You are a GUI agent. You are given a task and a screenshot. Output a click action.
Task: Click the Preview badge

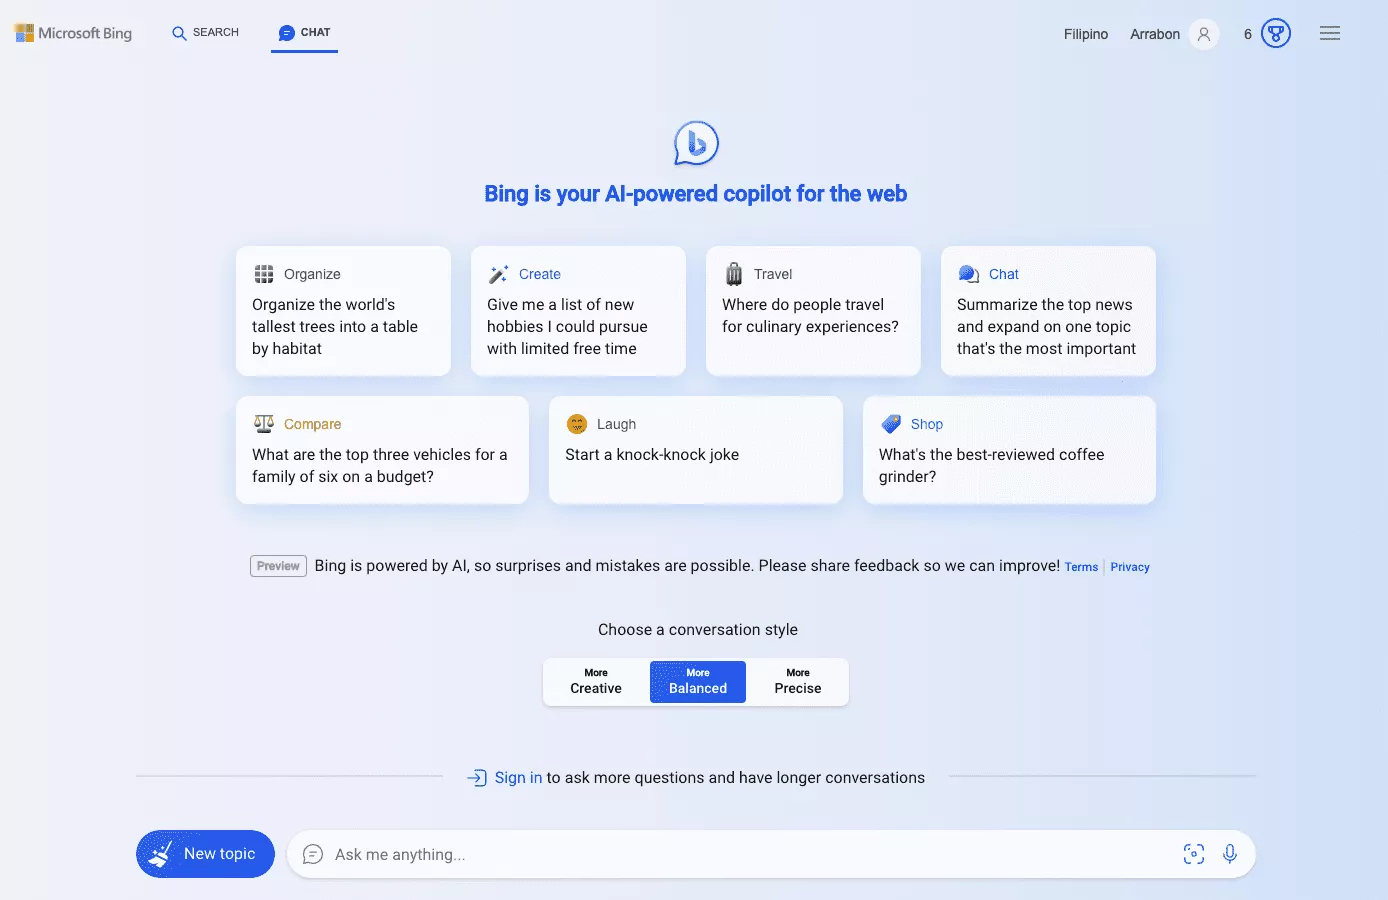pos(278,566)
